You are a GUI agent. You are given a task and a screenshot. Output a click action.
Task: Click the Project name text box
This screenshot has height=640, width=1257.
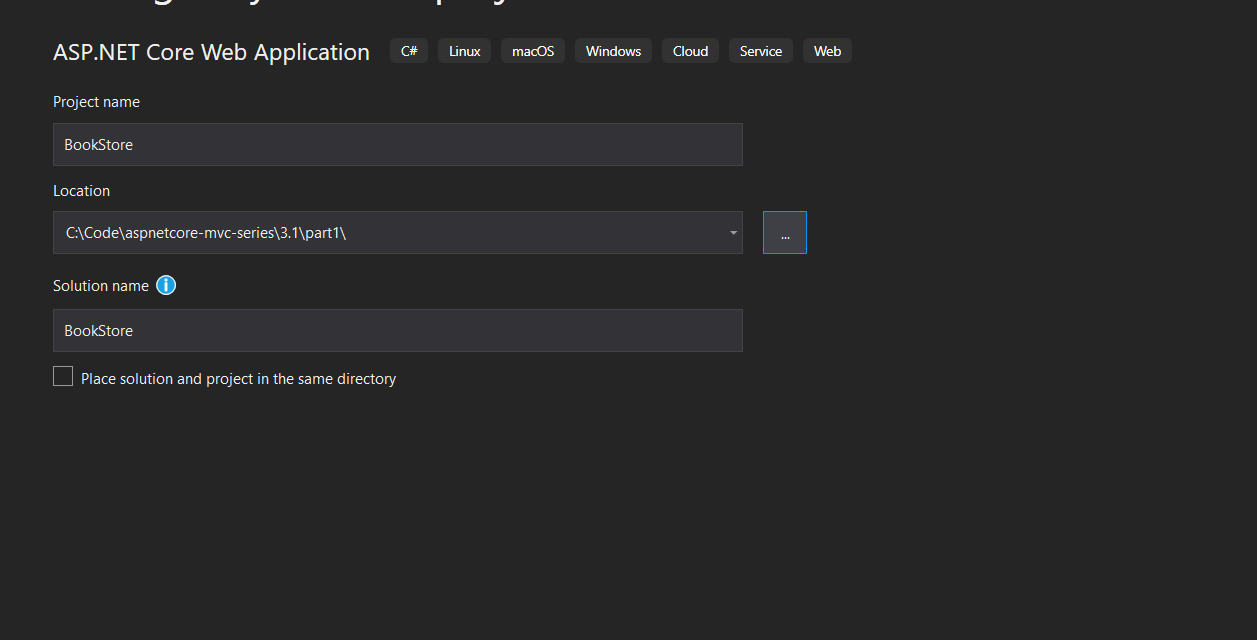(397, 145)
